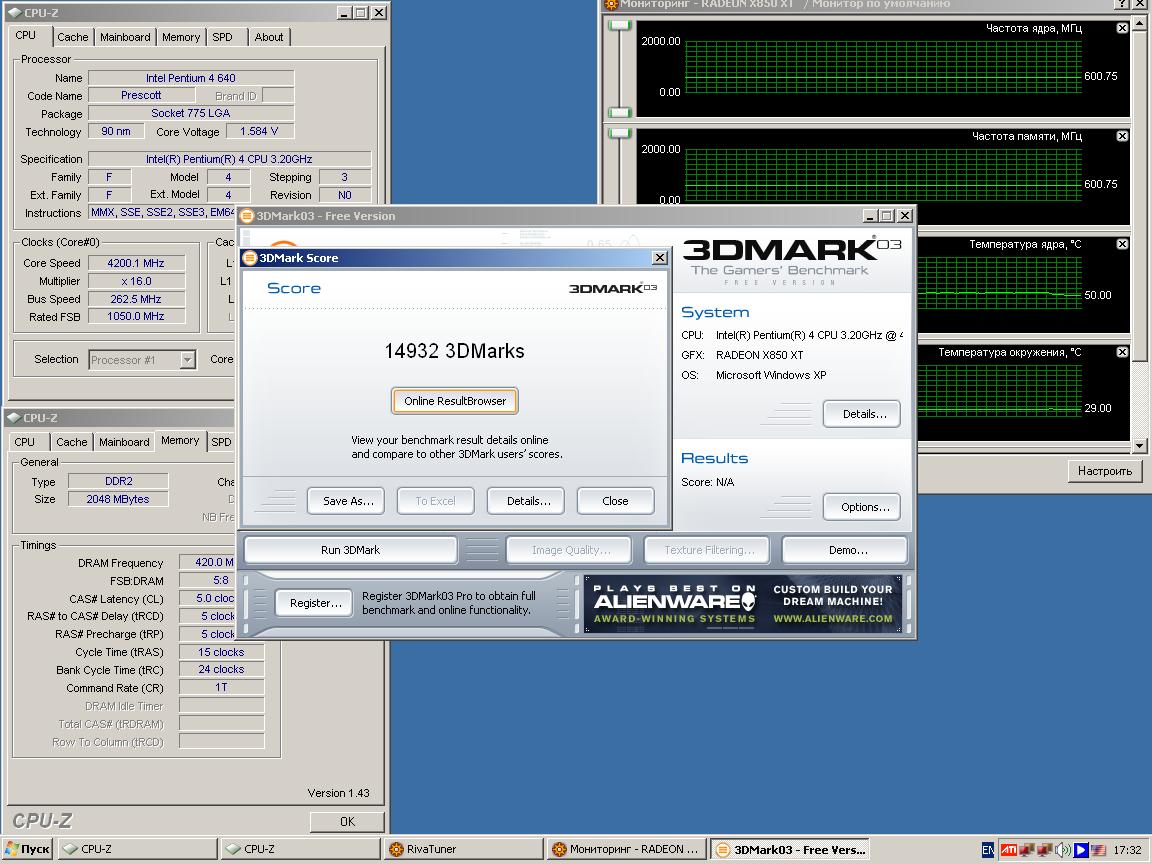Close the memory frequency graph (Частота памяти)
The width and height of the screenshot is (1152, 864).
tap(1122, 136)
